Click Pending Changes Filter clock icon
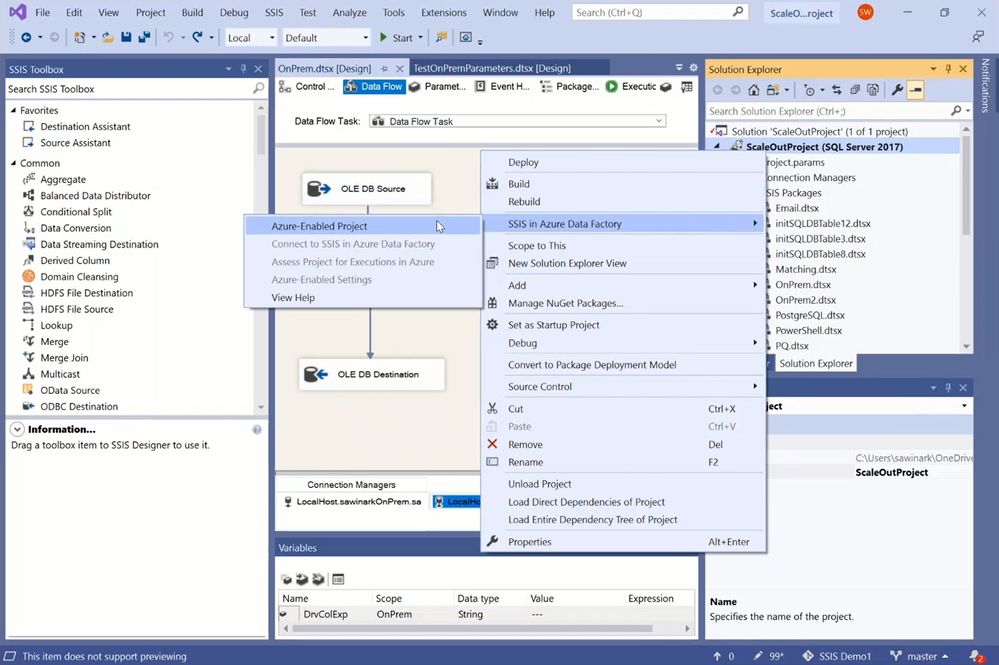Image resolution: width=999 pixels, height=665 pixels. 809,90
